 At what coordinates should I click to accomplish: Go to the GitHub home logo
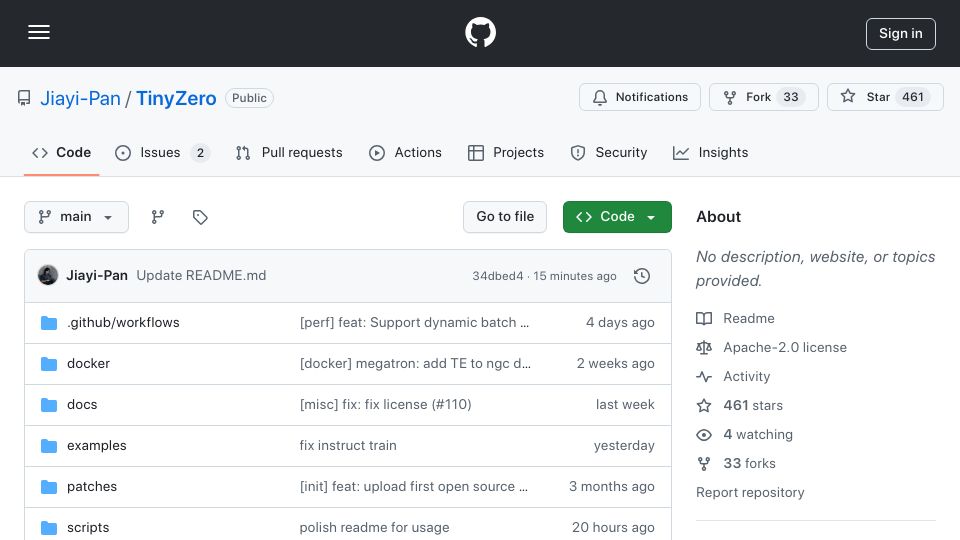coord(480,32)
